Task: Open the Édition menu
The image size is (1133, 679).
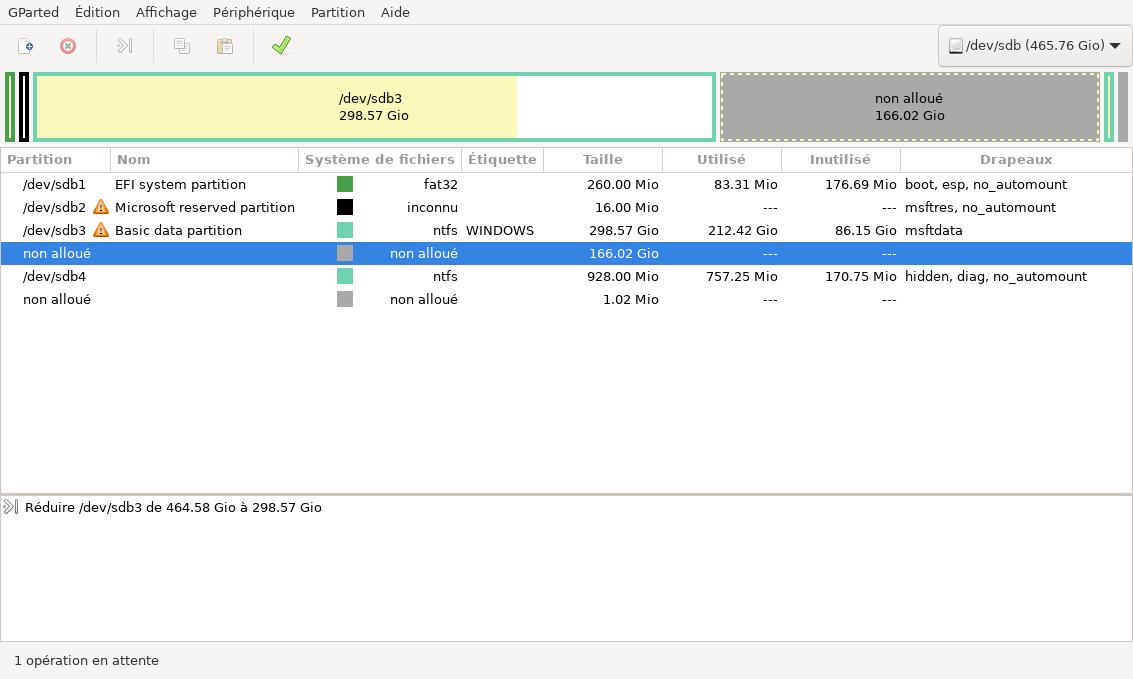Action: 97,12
